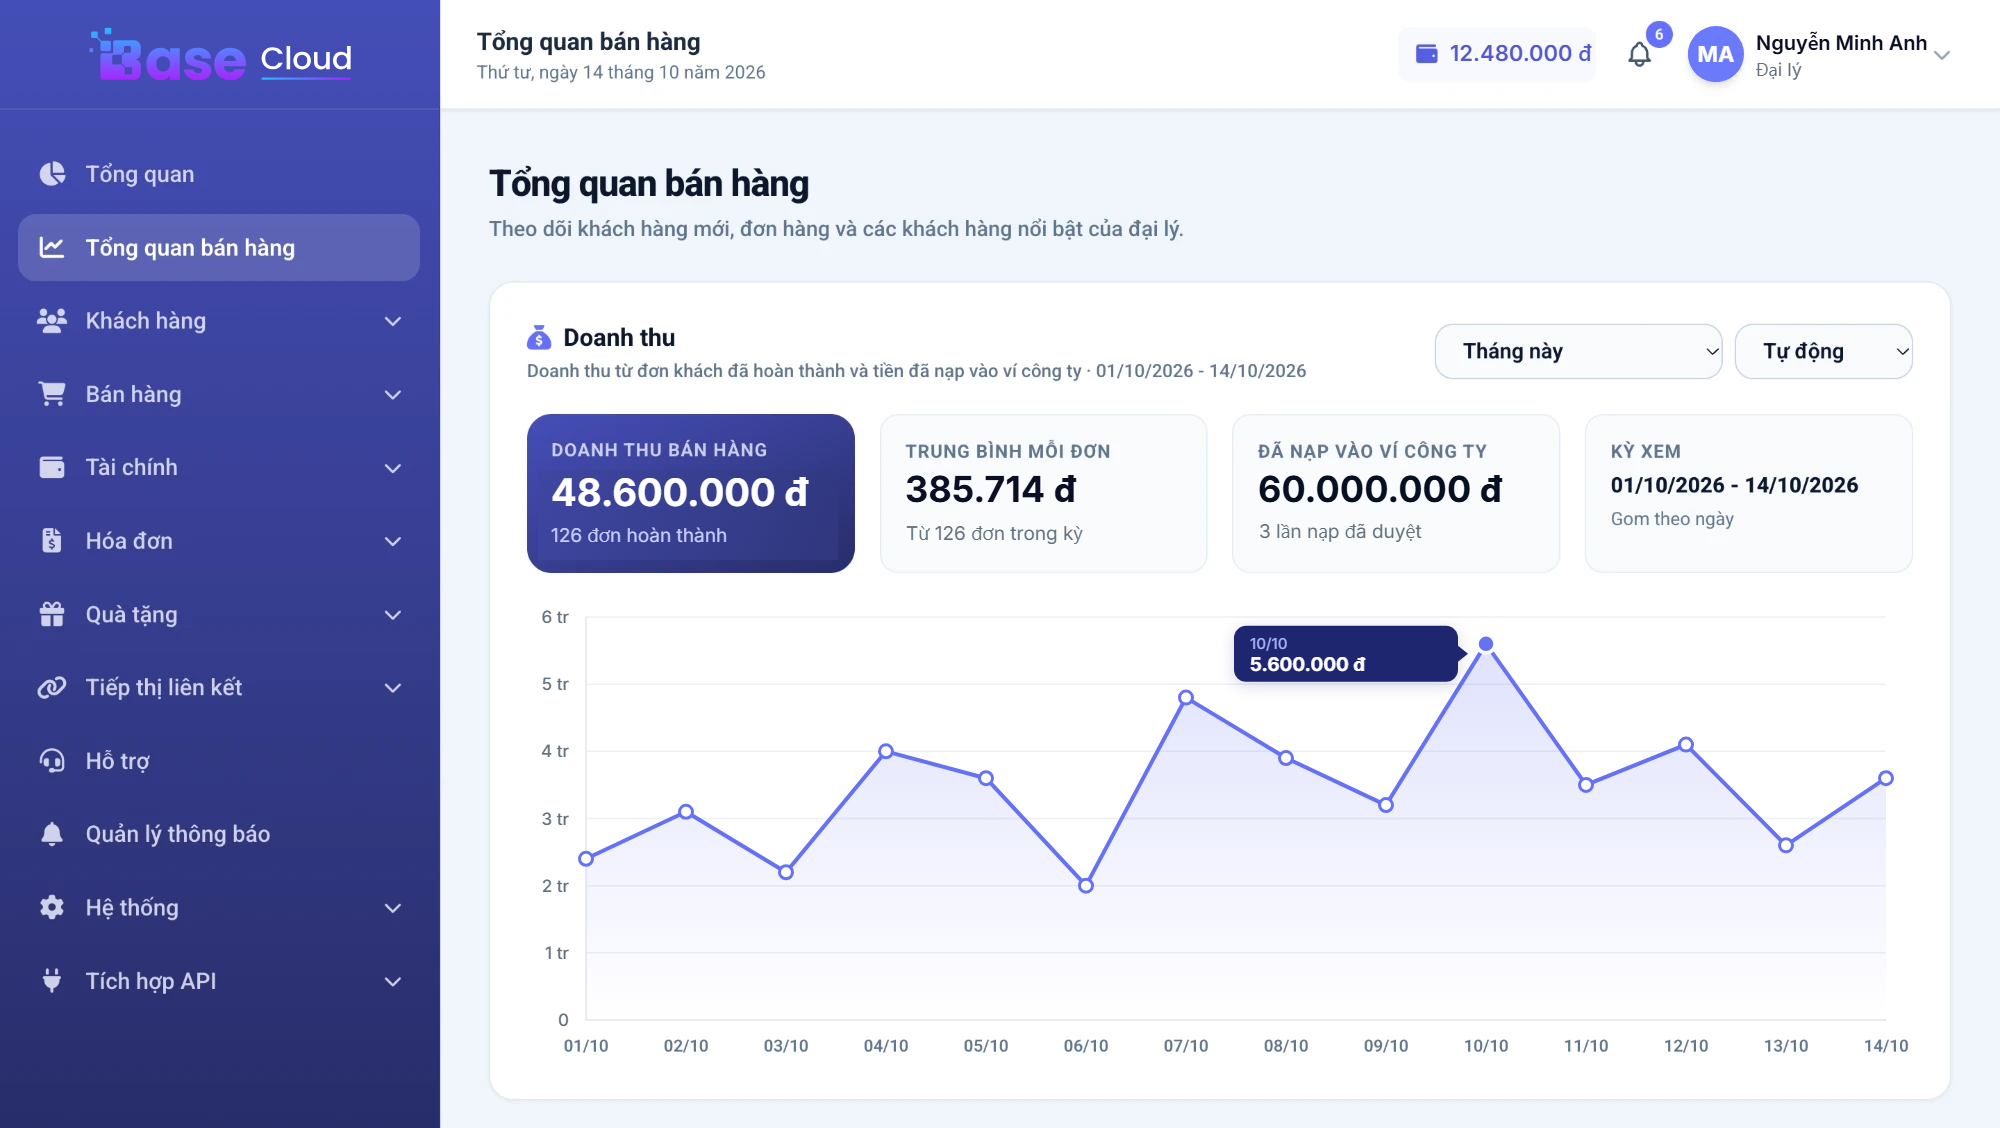Click the Tổng quan pie chart icon

pyautogui.click(x=52, y=174)
